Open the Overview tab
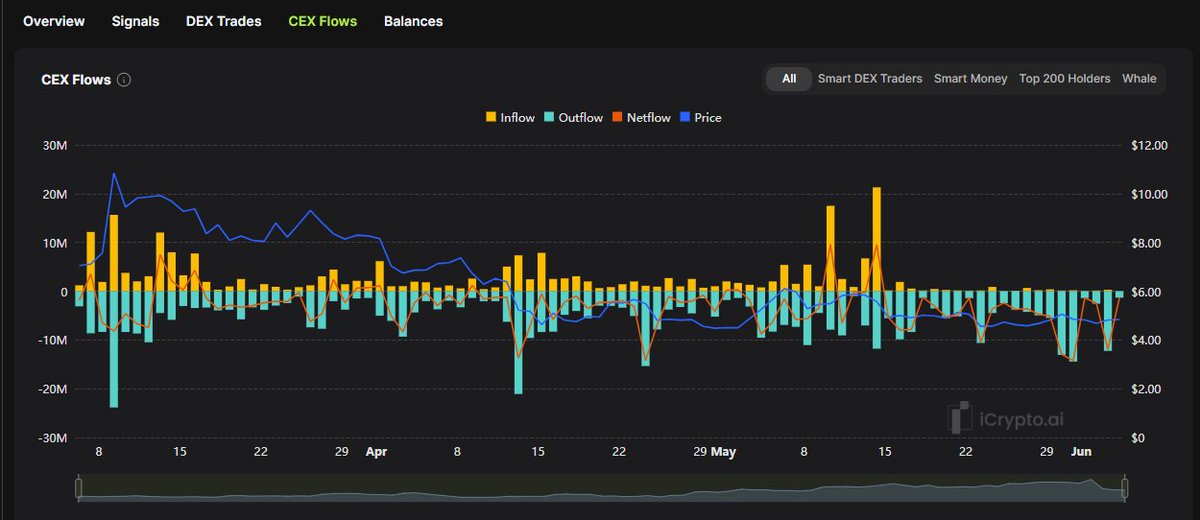 (x=54, y=21)
